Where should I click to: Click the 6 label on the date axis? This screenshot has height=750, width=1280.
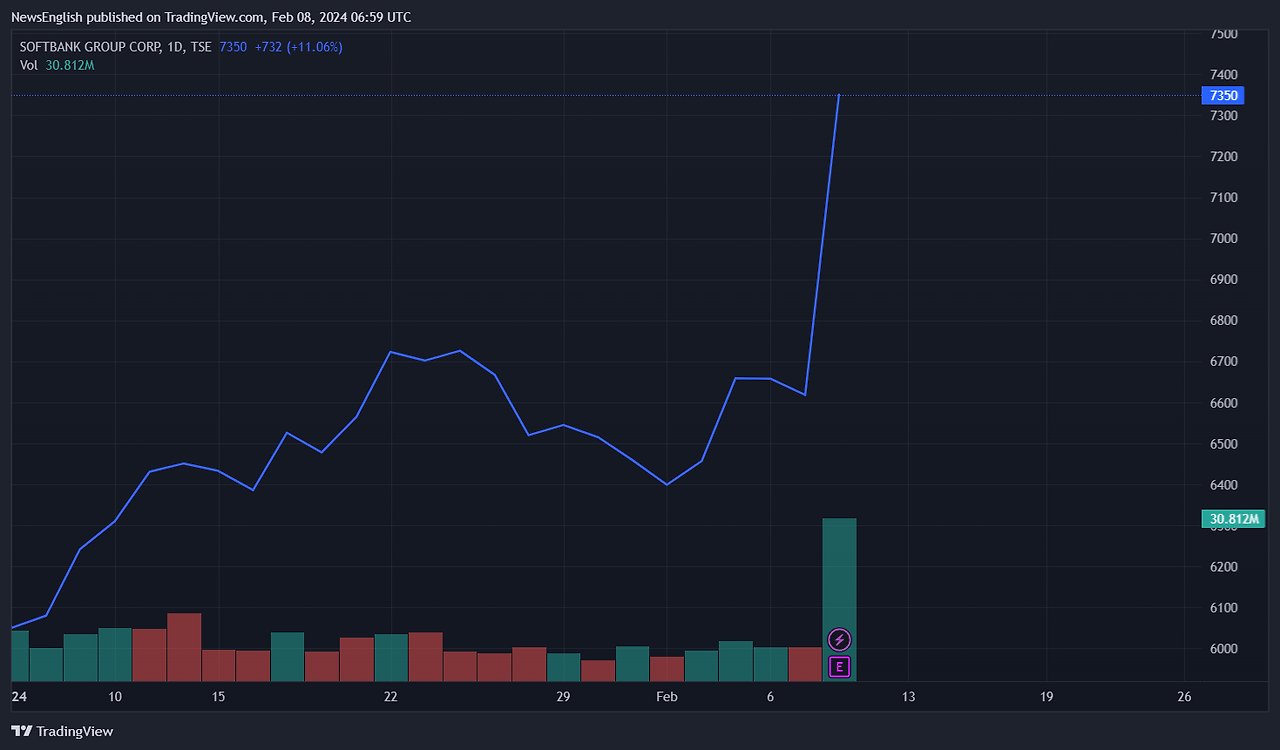(770, 697)
